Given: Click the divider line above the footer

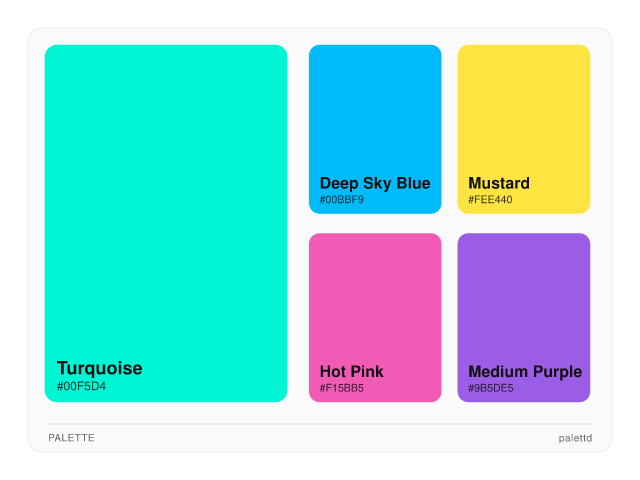Looking at the screenshot, I should click(x=320, y=424).
